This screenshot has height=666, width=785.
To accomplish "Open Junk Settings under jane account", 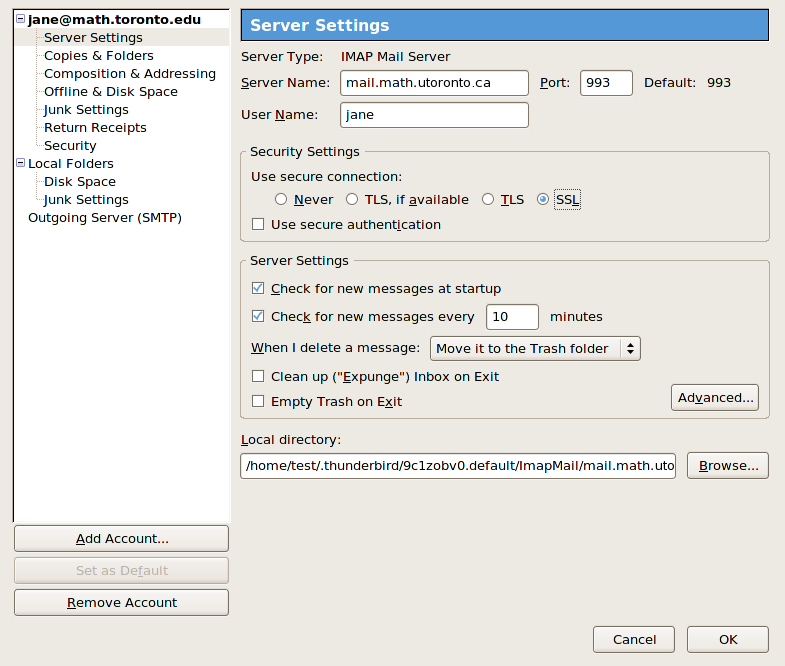I will pos(86,110).
